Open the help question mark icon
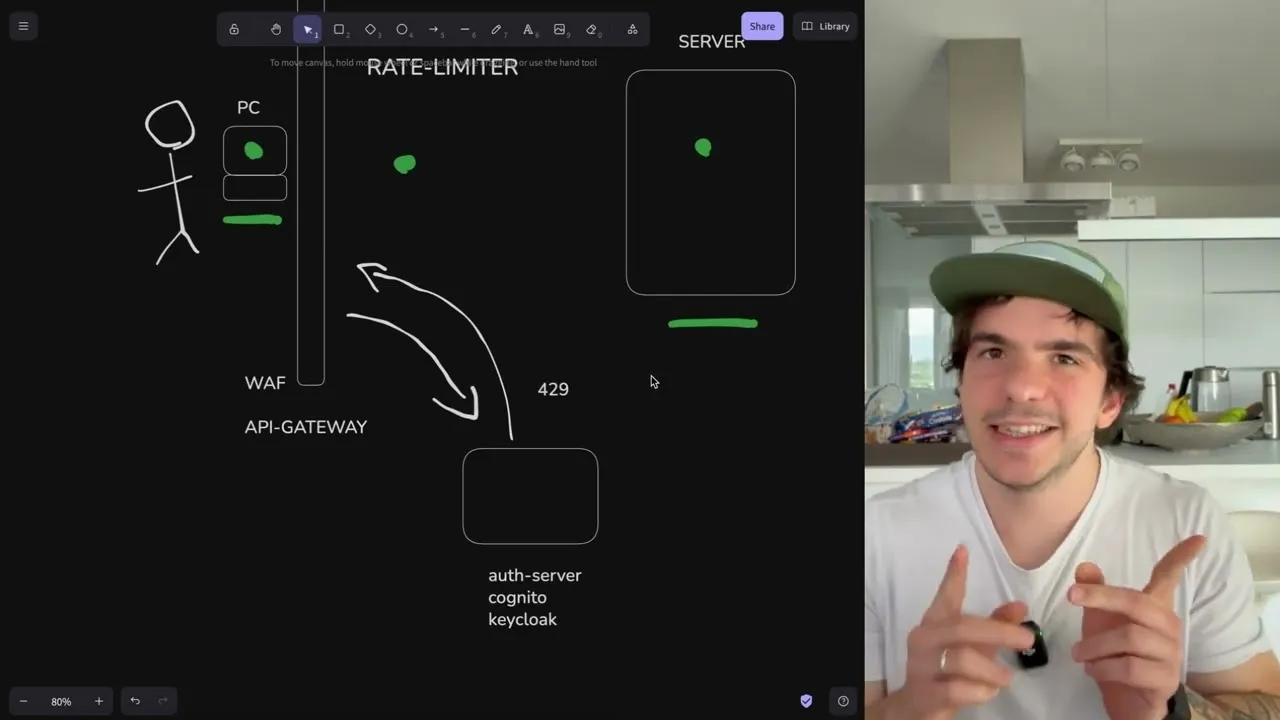This screenshot has width=1280, height=720. click(843, 701)
